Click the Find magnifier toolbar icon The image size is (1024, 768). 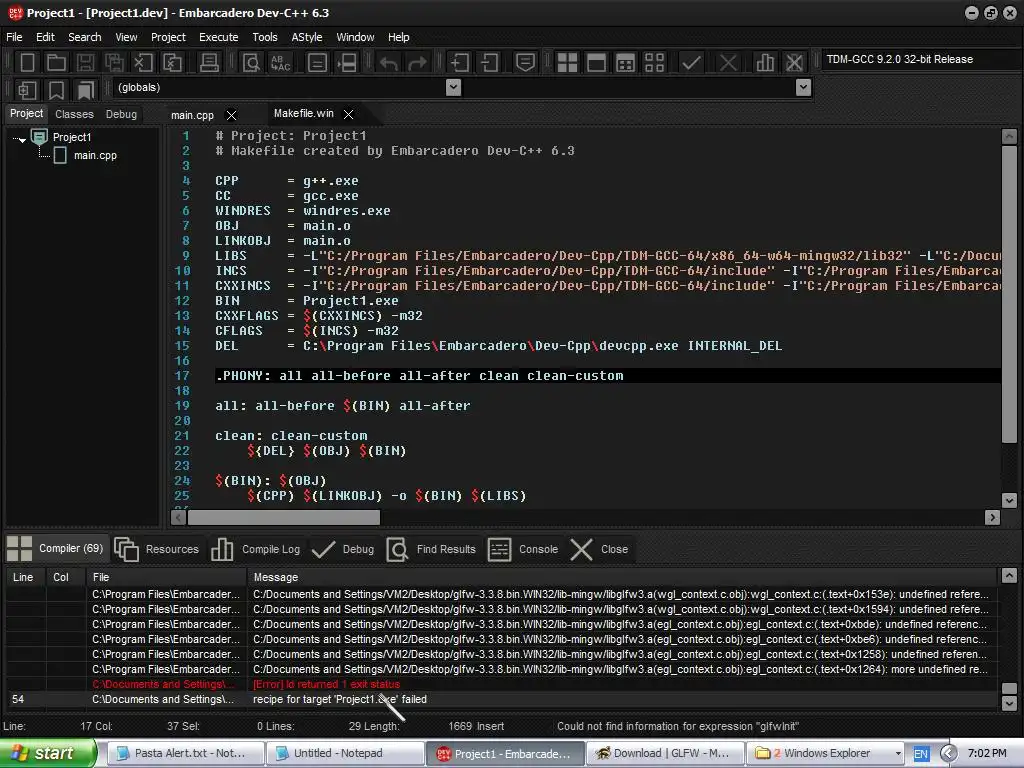(251, 63)
